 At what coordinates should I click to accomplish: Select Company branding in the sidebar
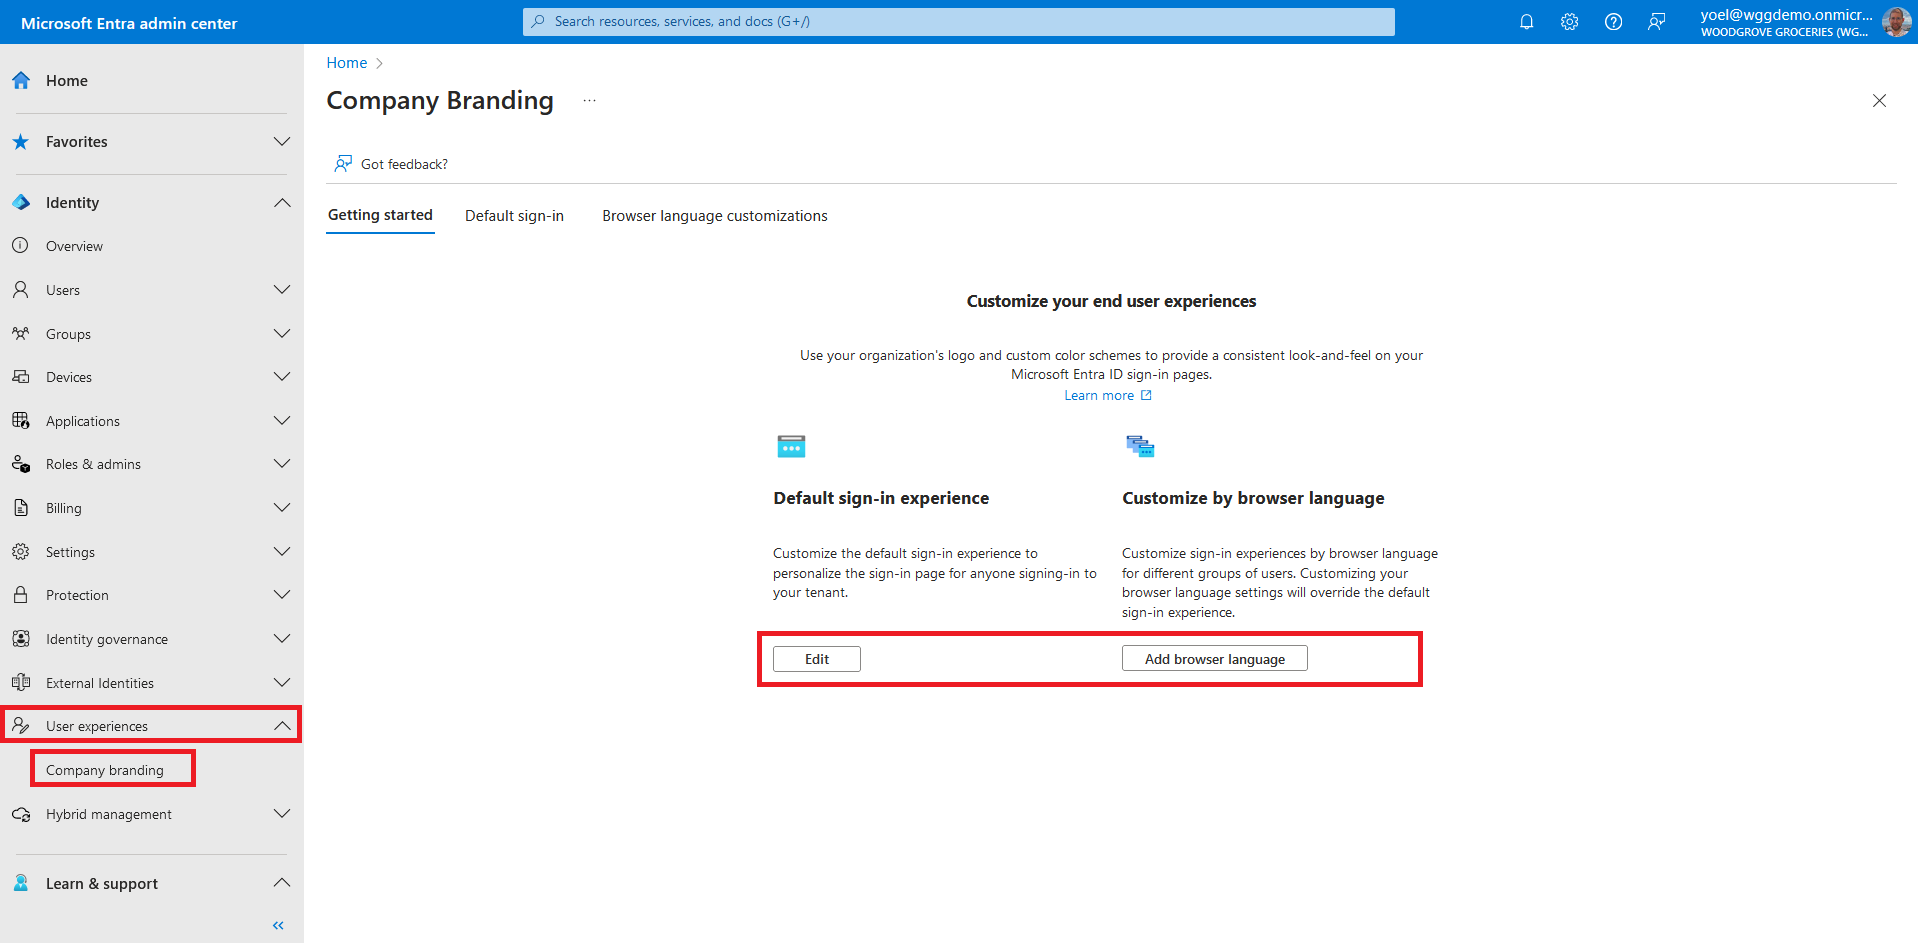105,770
